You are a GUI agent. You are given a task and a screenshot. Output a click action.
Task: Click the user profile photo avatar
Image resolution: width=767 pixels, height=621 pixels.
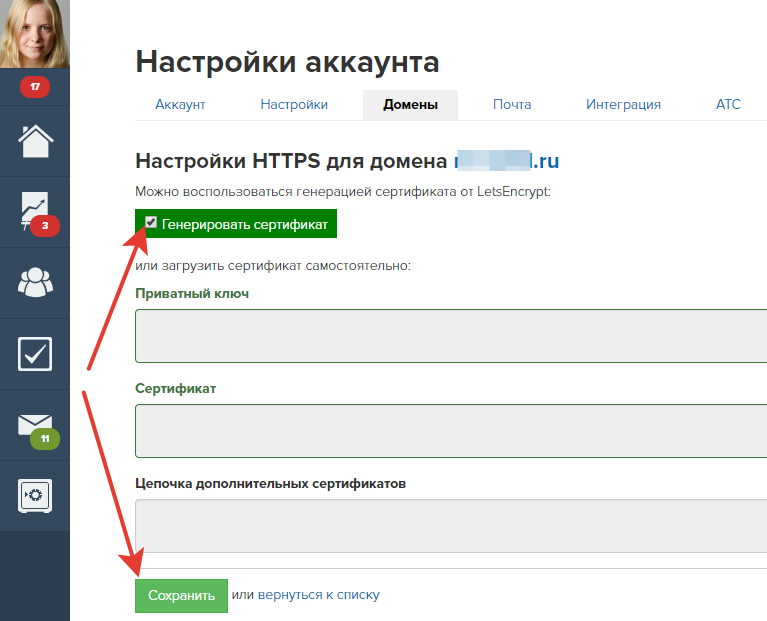tap(35, 34)
